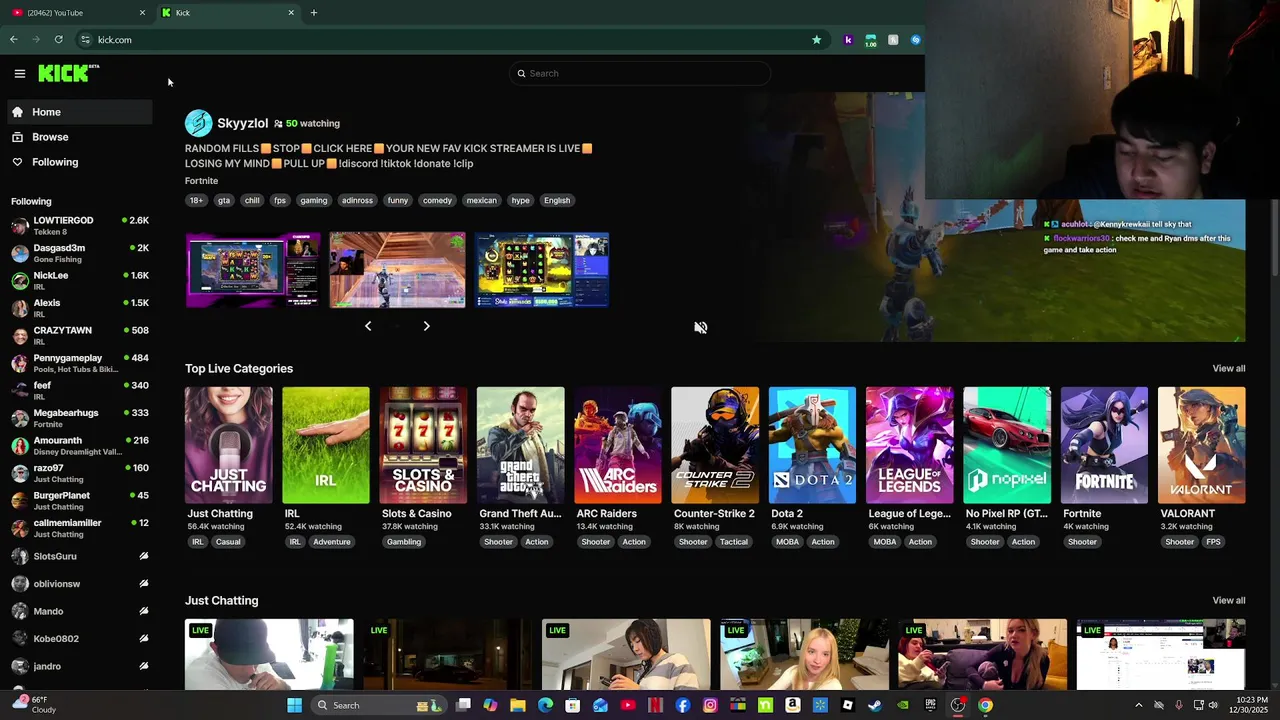Show previous featured stream in carousel
This screenshot has width=1280, height=720.
pyautogui.click(x=368, y=326)
